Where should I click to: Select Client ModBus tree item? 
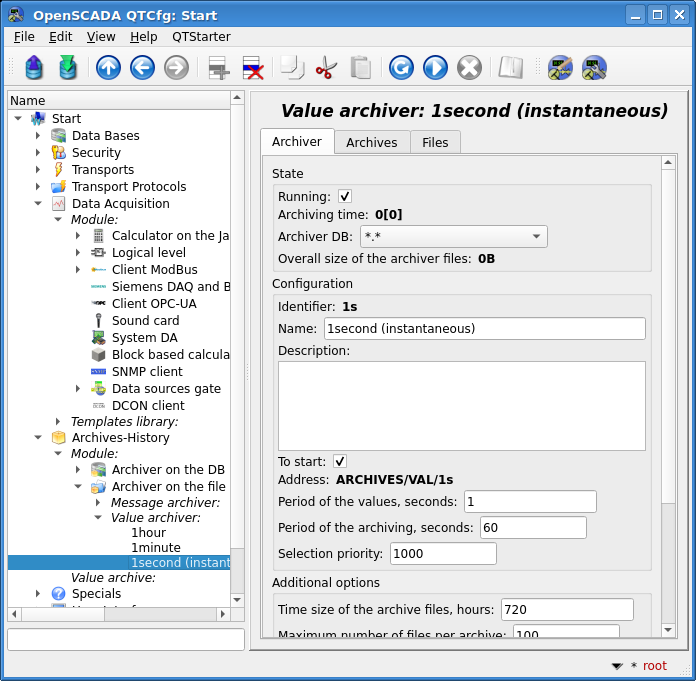tap(154, 269)
